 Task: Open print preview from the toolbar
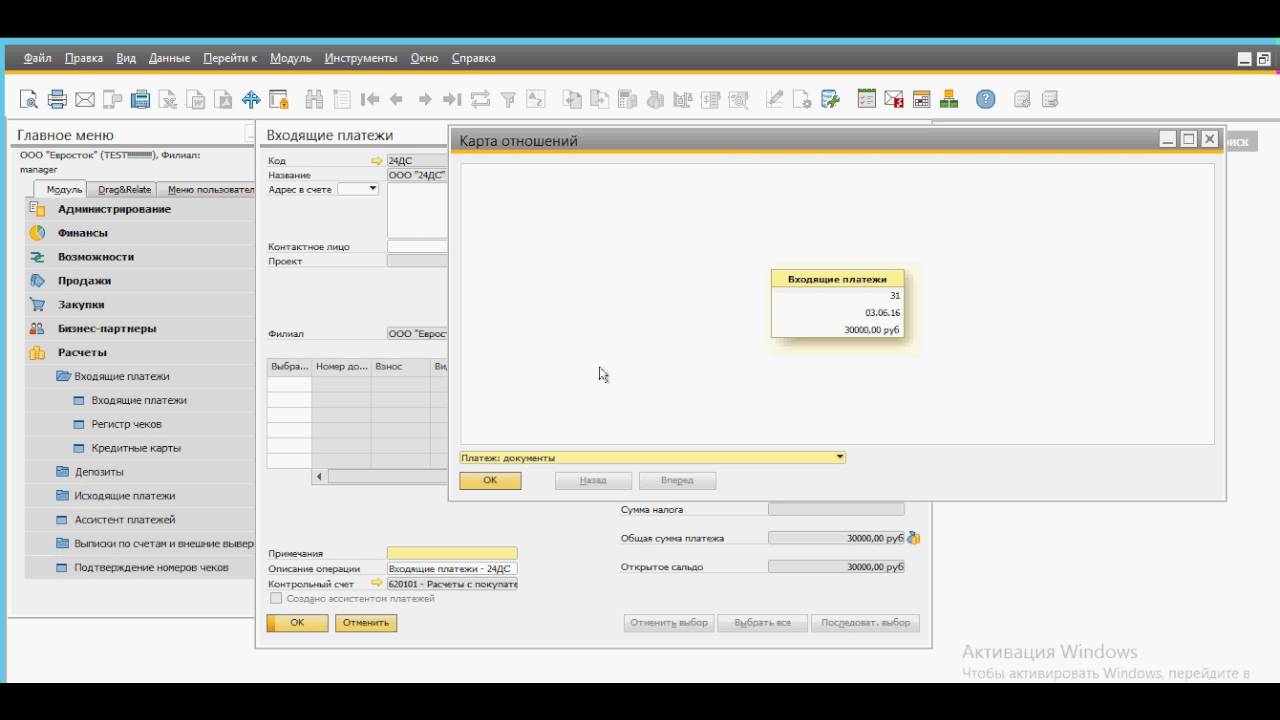[29, 99]
